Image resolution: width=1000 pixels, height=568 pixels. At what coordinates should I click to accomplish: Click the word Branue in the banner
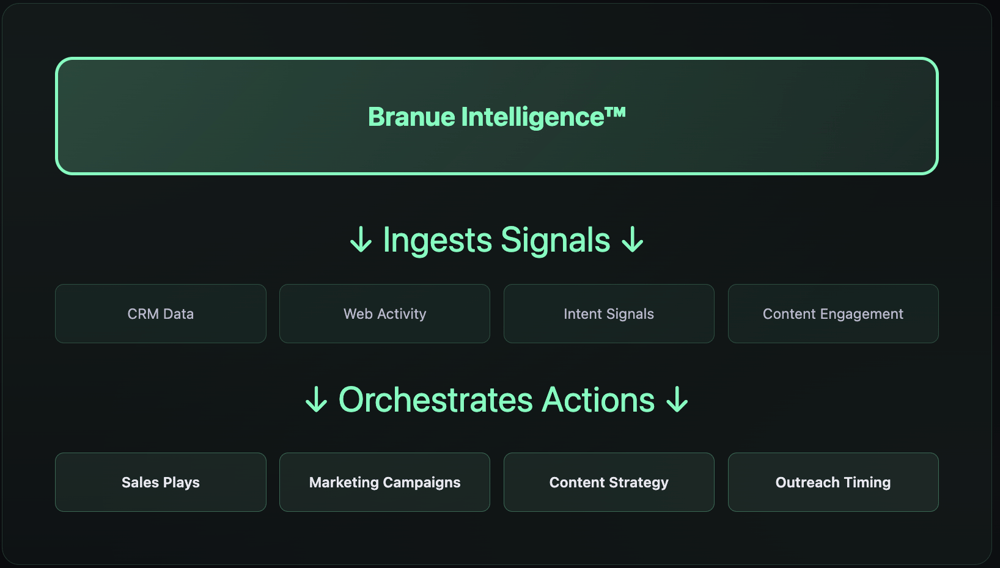(x=411, y=117)
